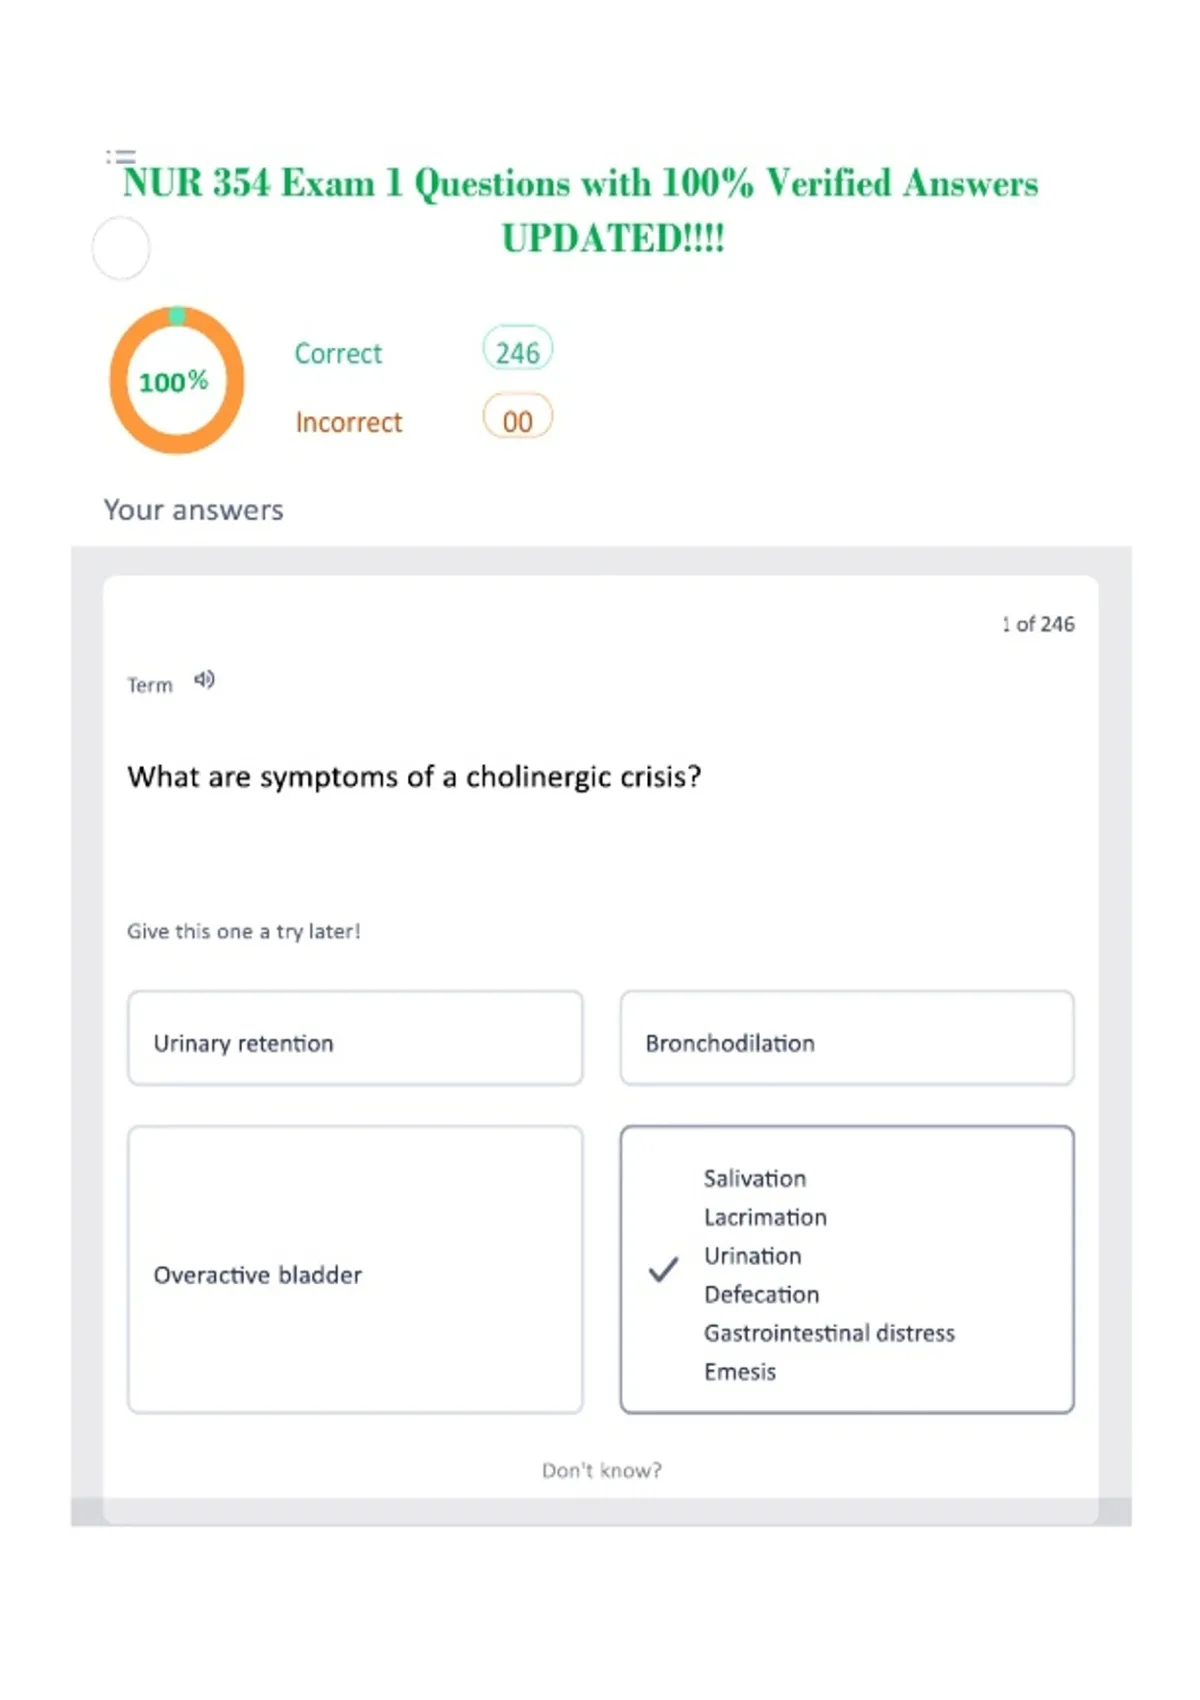Click the Incorrect count badge 00
Screen dimensions: 1200x1700
[517, 420]
